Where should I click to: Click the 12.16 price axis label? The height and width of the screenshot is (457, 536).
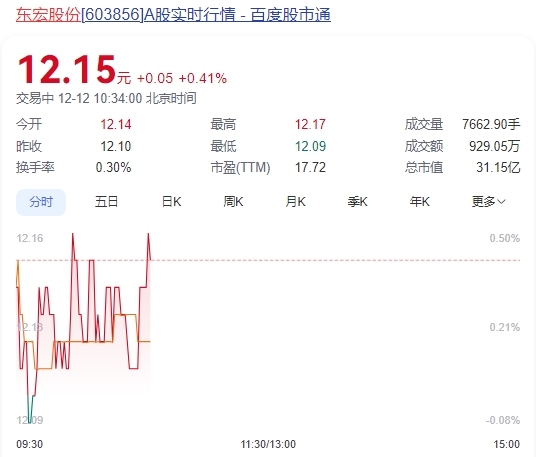(30, 238)
